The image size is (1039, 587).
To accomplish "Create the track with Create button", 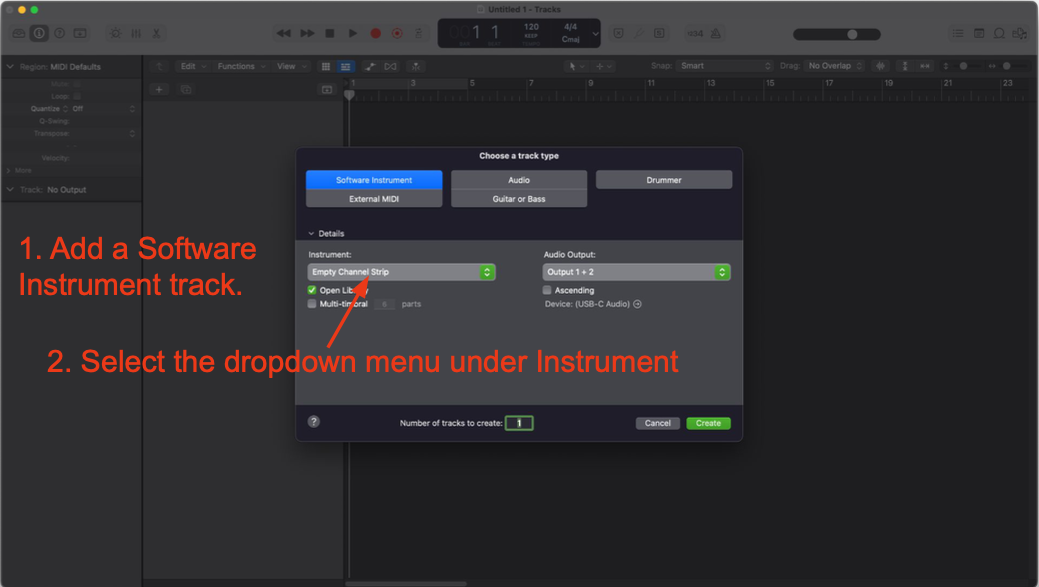I will pos(708,423).
